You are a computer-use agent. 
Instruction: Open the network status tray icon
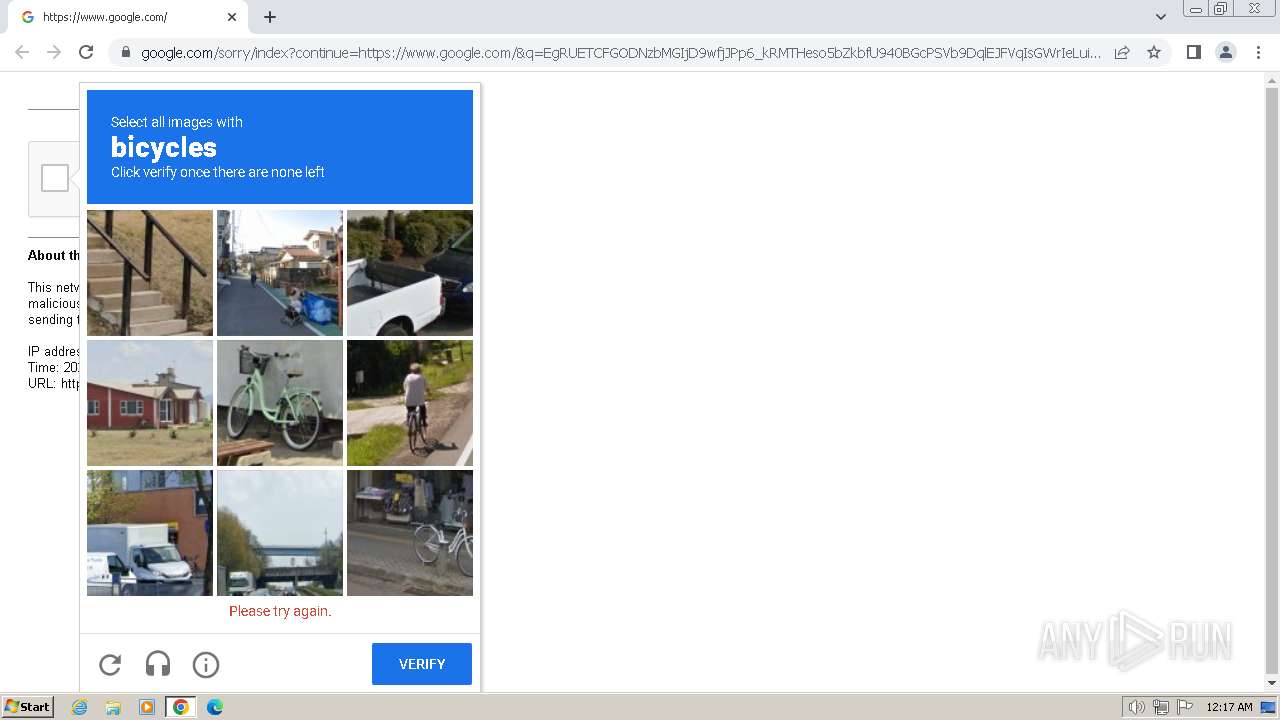click(x=1160, y=707)
